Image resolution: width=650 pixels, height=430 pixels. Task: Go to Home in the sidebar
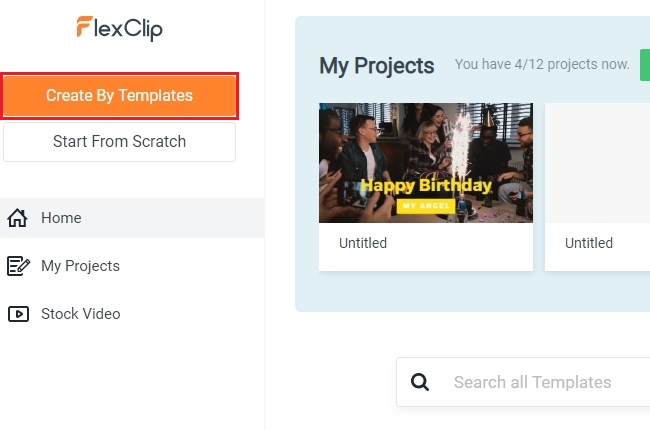[61, 218]
